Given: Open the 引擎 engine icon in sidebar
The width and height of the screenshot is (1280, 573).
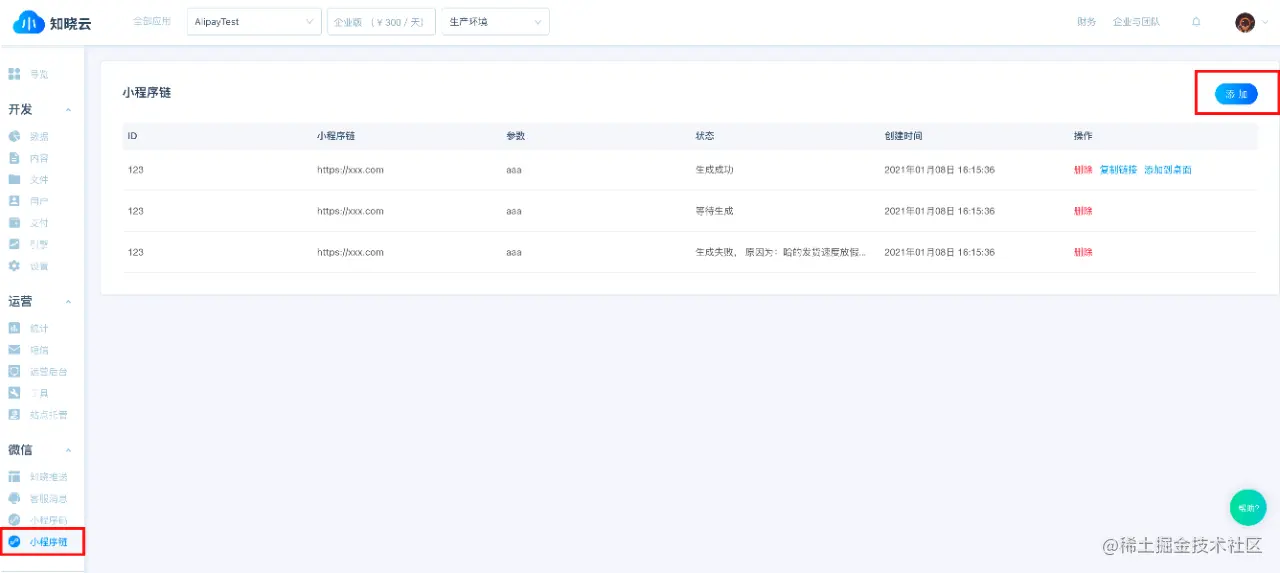Looking at the screenshot, I should click(x=14, y=244).
